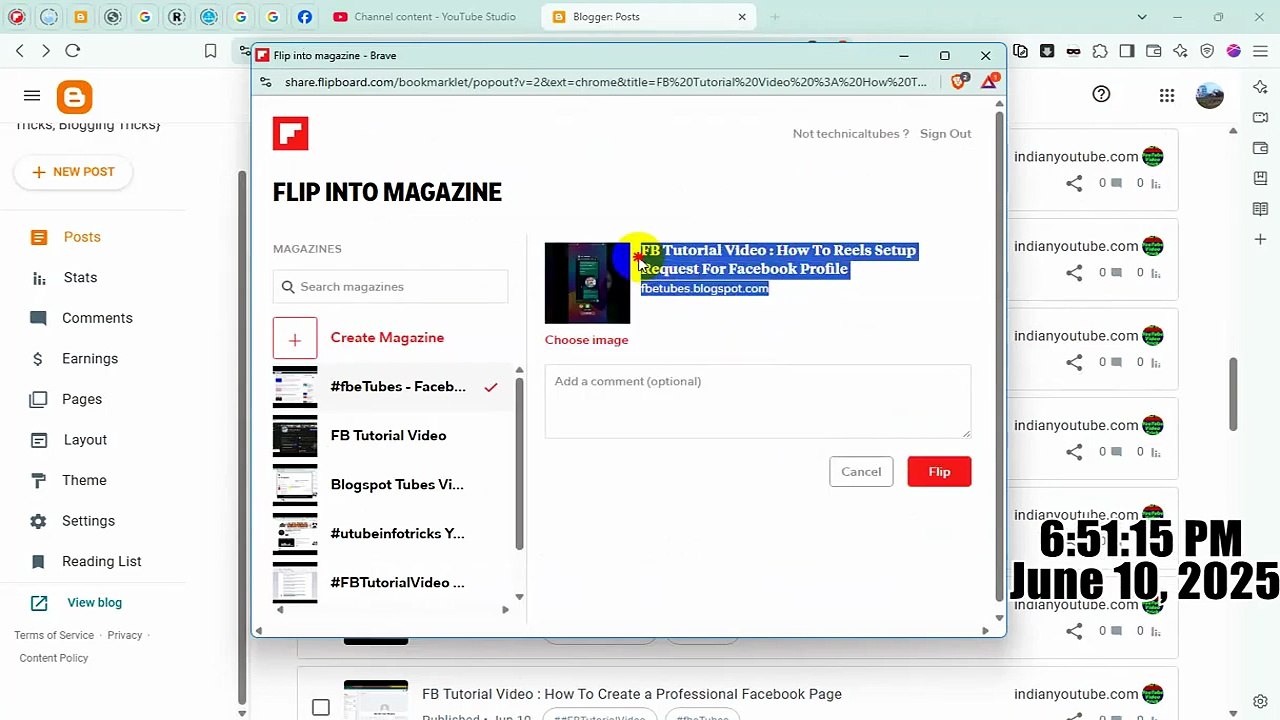This screenshot has height=720, width=1280.
Task: Switch to the pinned Facebook tab
Action: (x=305, y=17)
